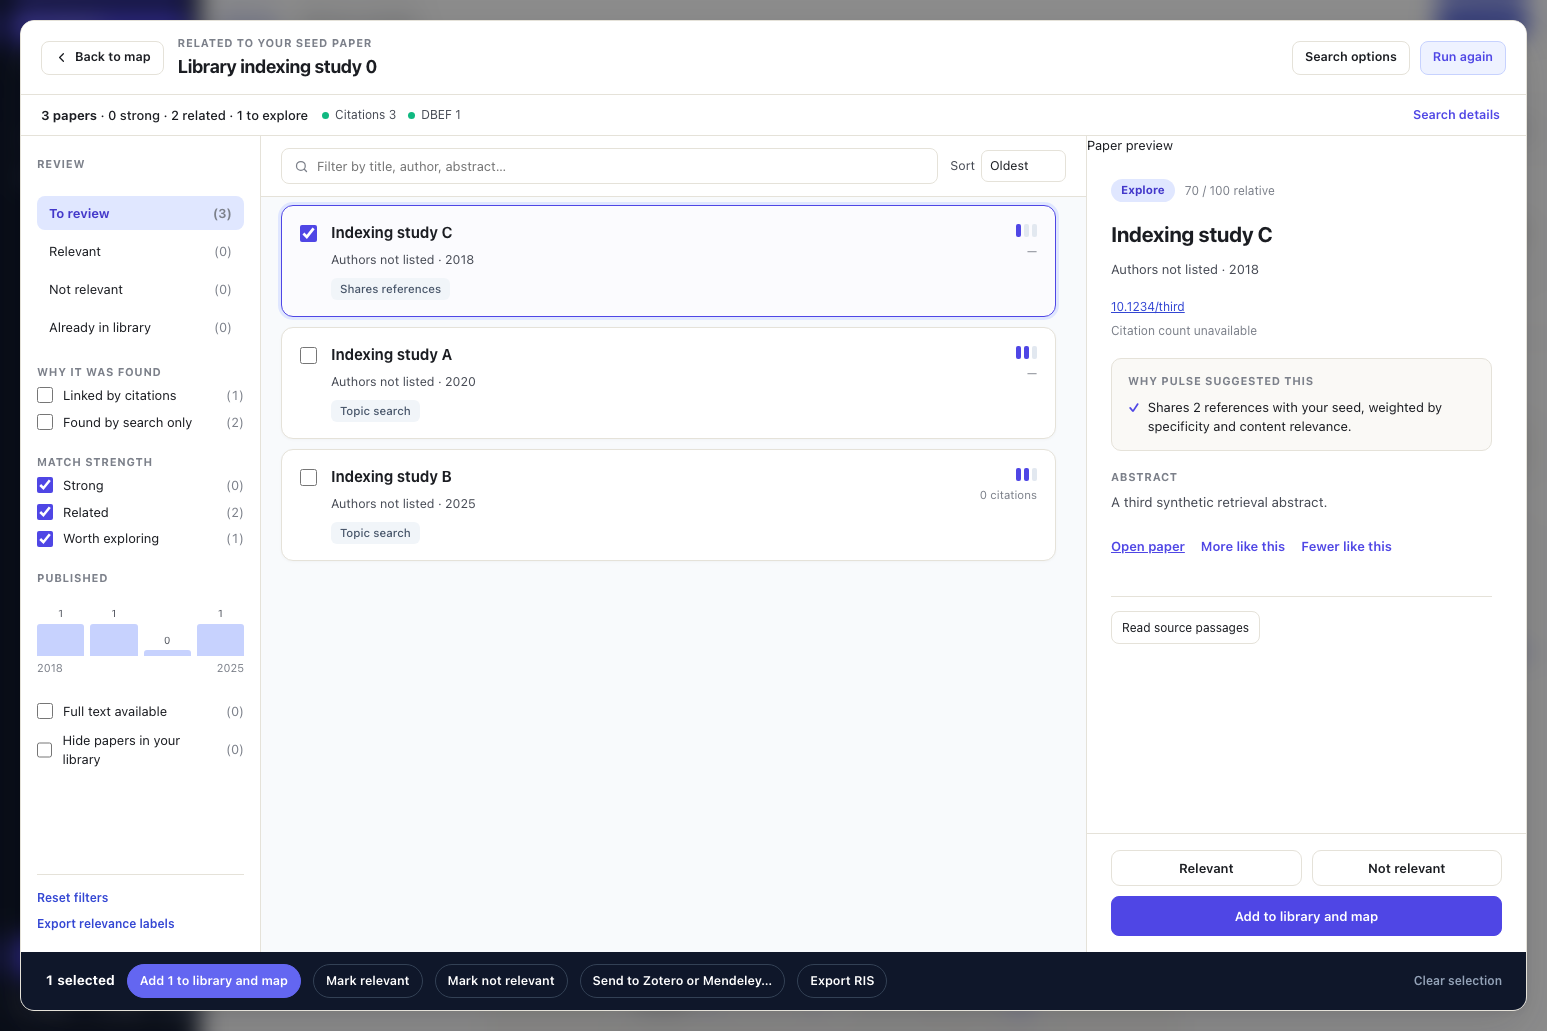Click the Back to map button
Image resolution: width=1547 pixels, height=1031 pixels.
click(102, 57)
